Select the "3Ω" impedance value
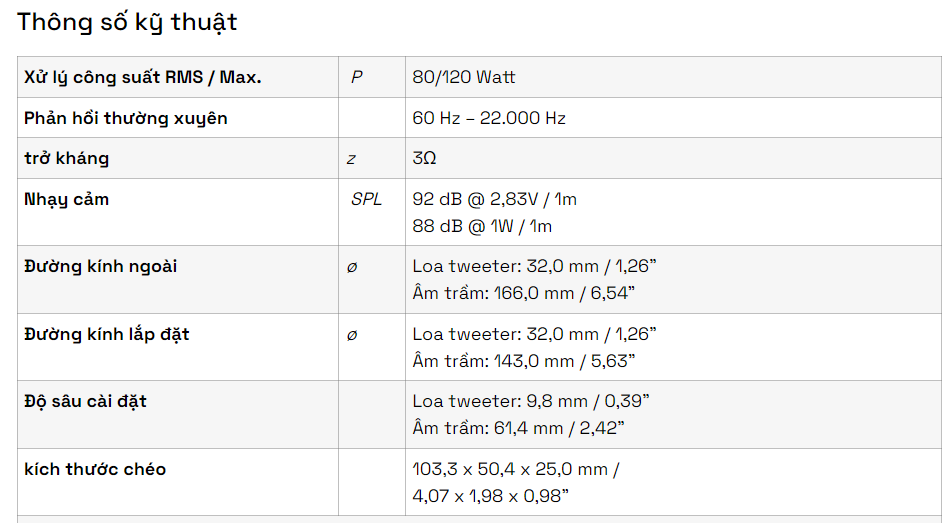The height and width of the screenshot is (523, 952). [x=424, y=158]
